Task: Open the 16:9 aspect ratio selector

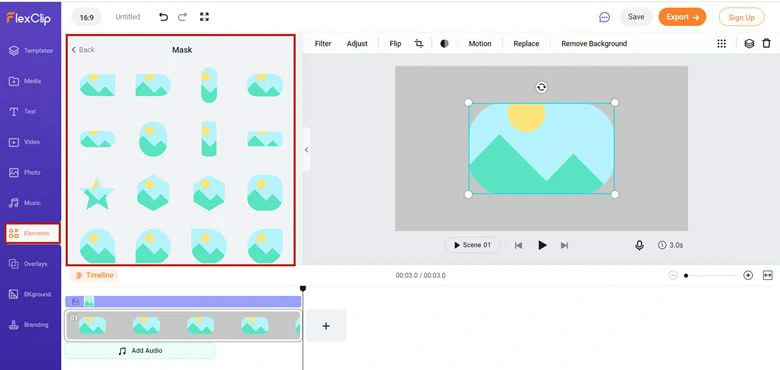Action: [87, 17]
